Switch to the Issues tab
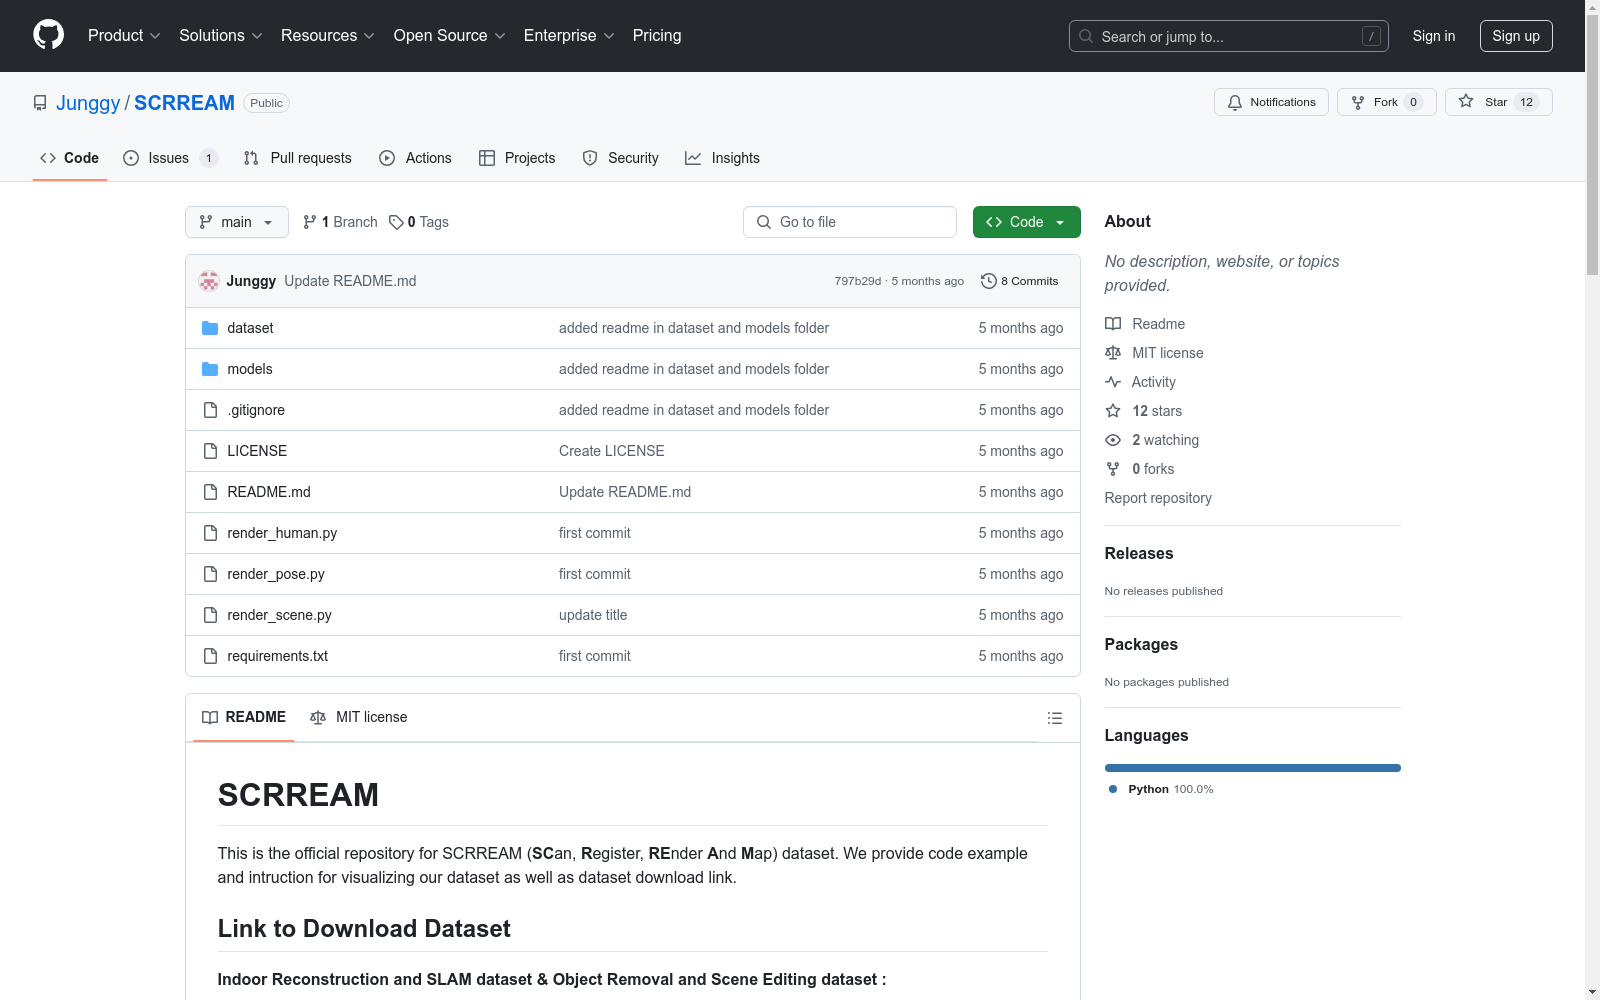1600x1000 pixels. (x=170, y=158)
